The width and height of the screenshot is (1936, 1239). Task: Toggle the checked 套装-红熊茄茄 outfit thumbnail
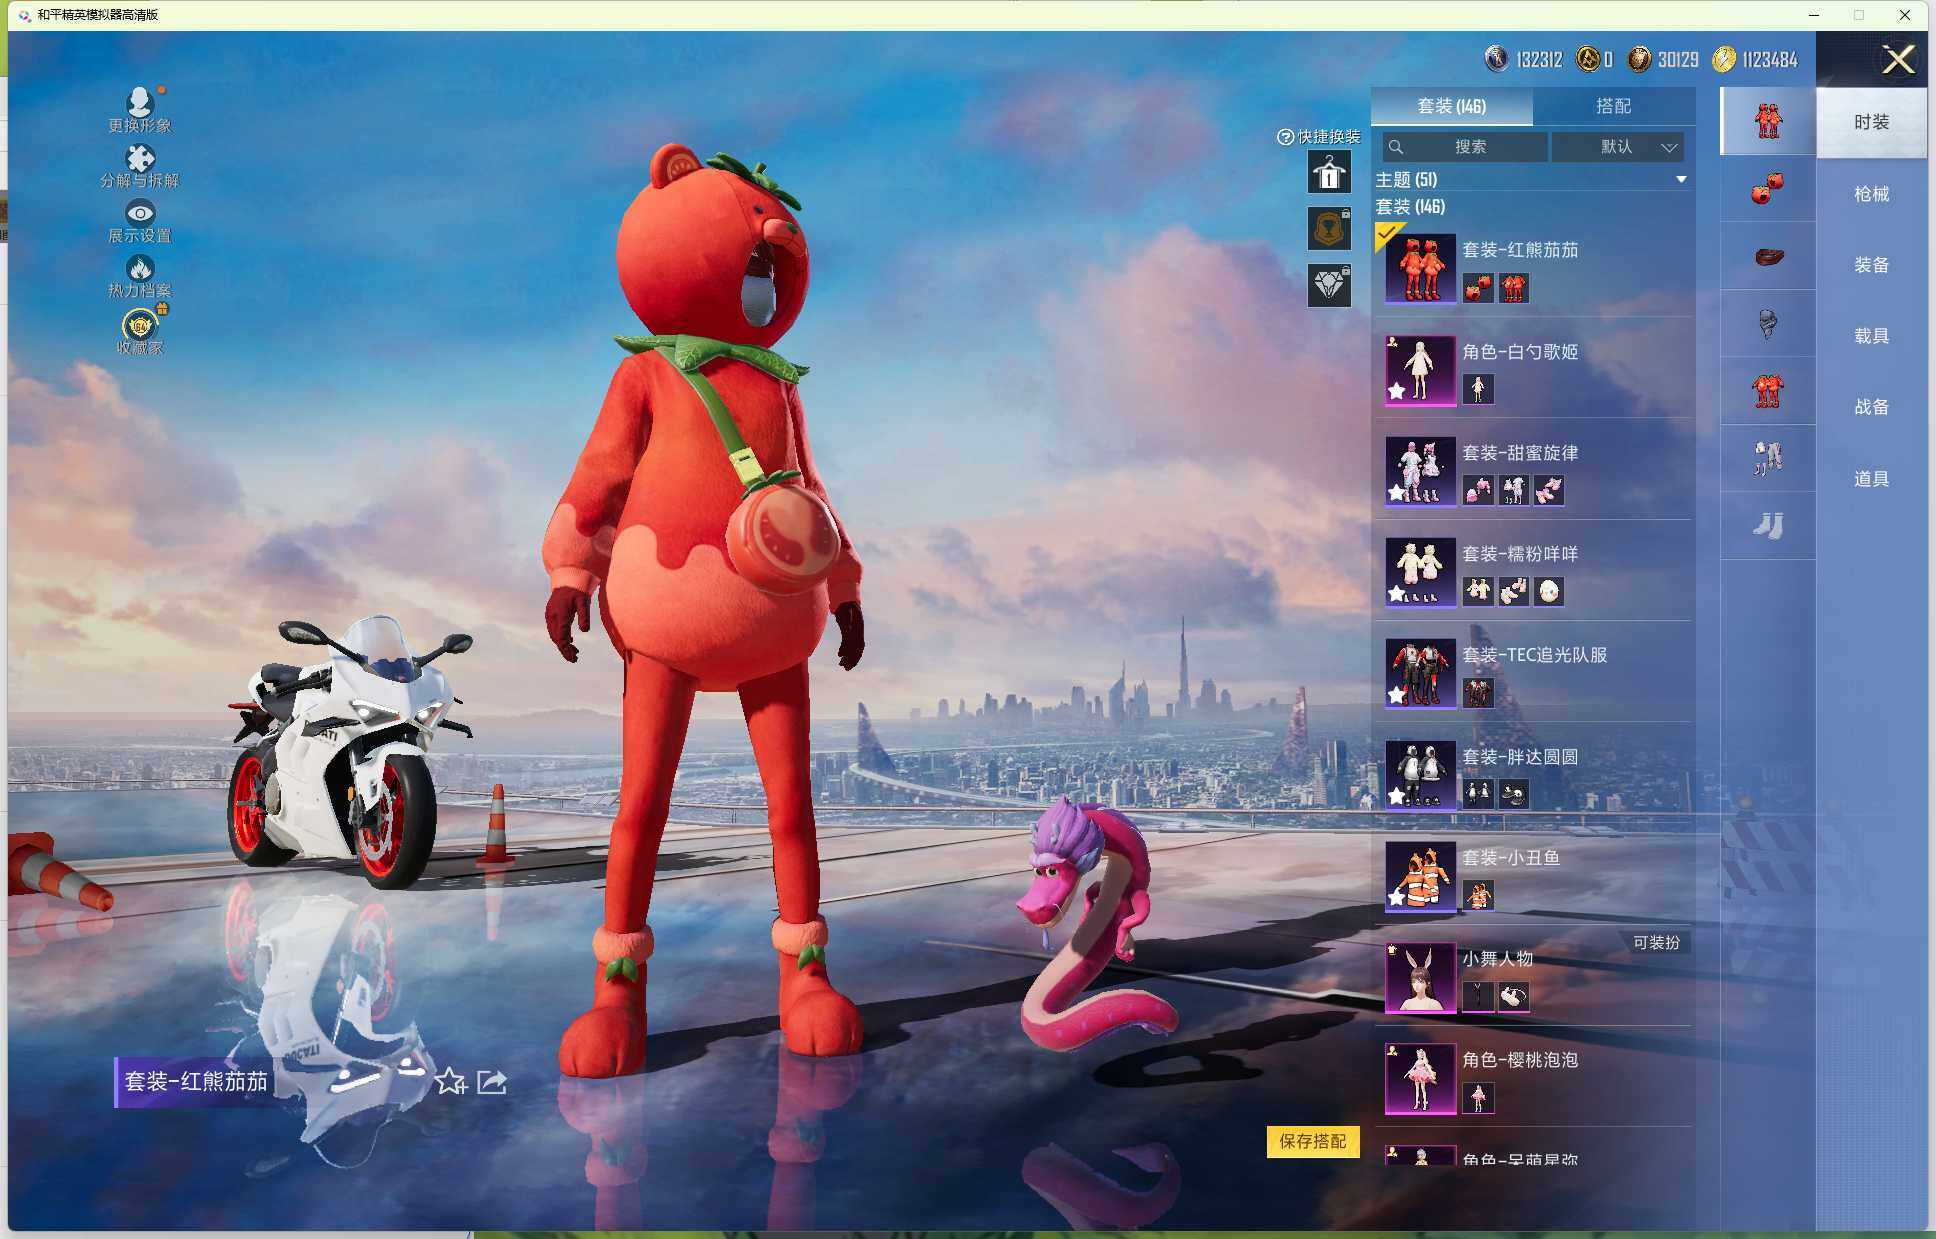point(1420,268)
